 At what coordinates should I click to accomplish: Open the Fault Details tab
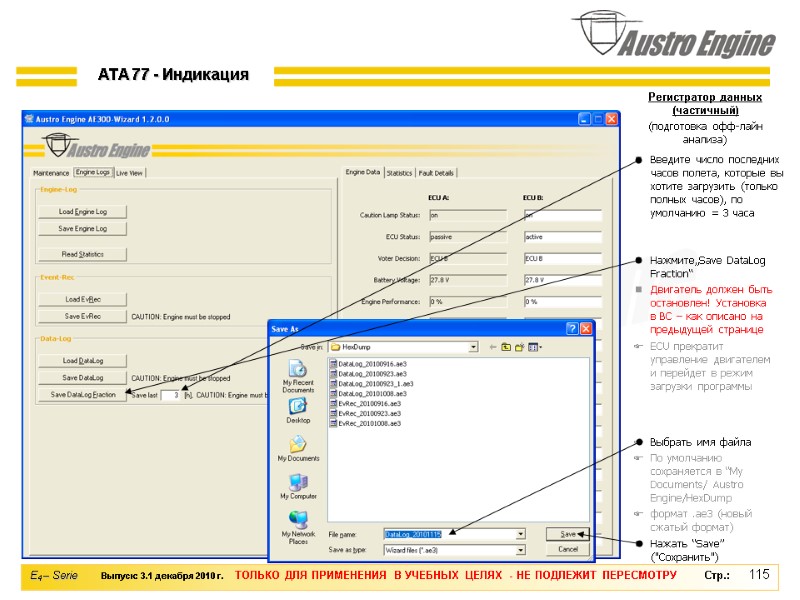tap(436, 173)
